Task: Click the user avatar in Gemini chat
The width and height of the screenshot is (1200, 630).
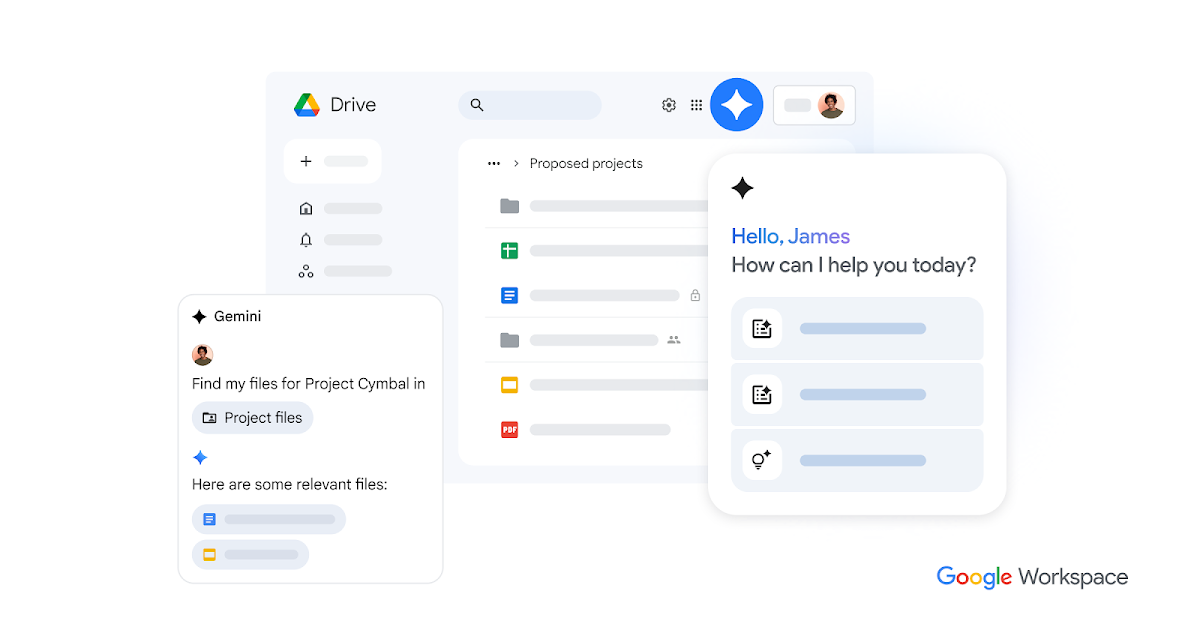Action: (x=203, y=355)
